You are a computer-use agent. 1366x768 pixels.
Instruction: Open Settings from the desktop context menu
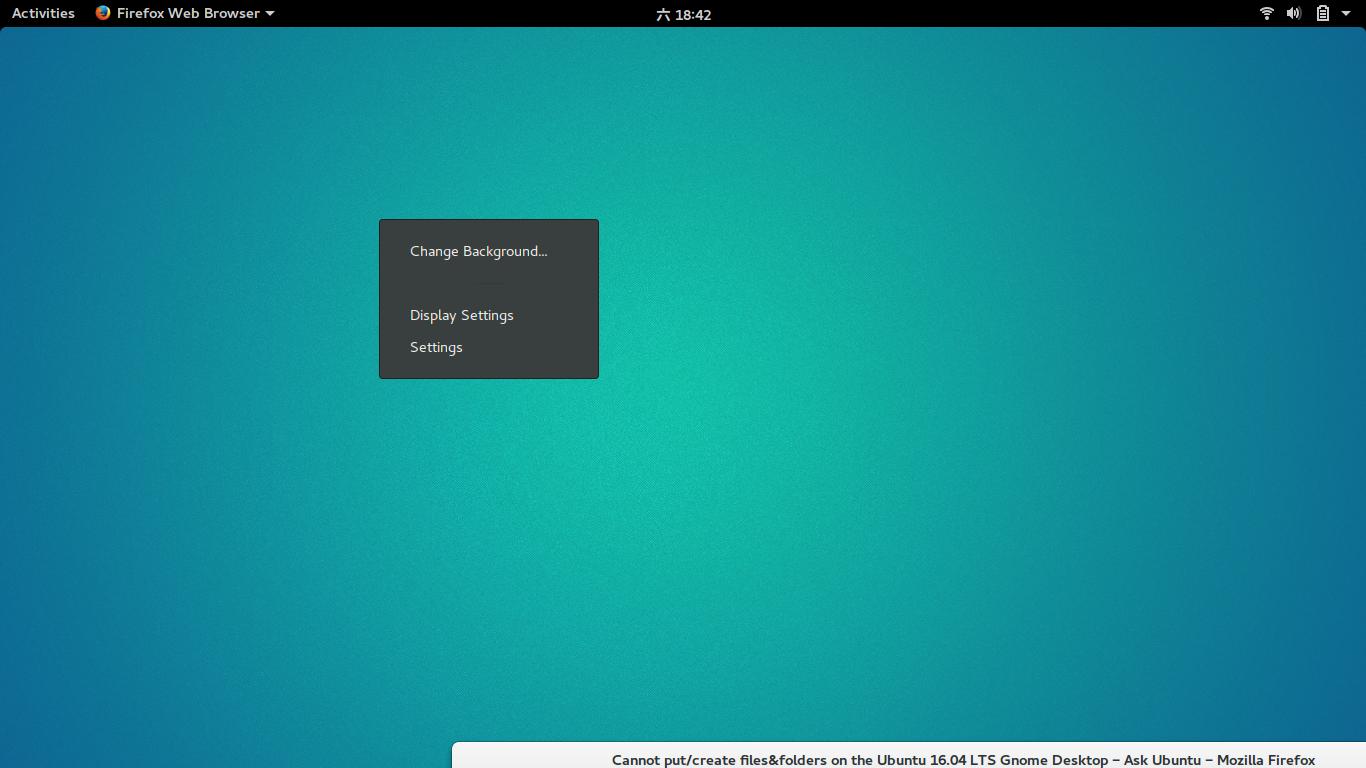point(436,347)
